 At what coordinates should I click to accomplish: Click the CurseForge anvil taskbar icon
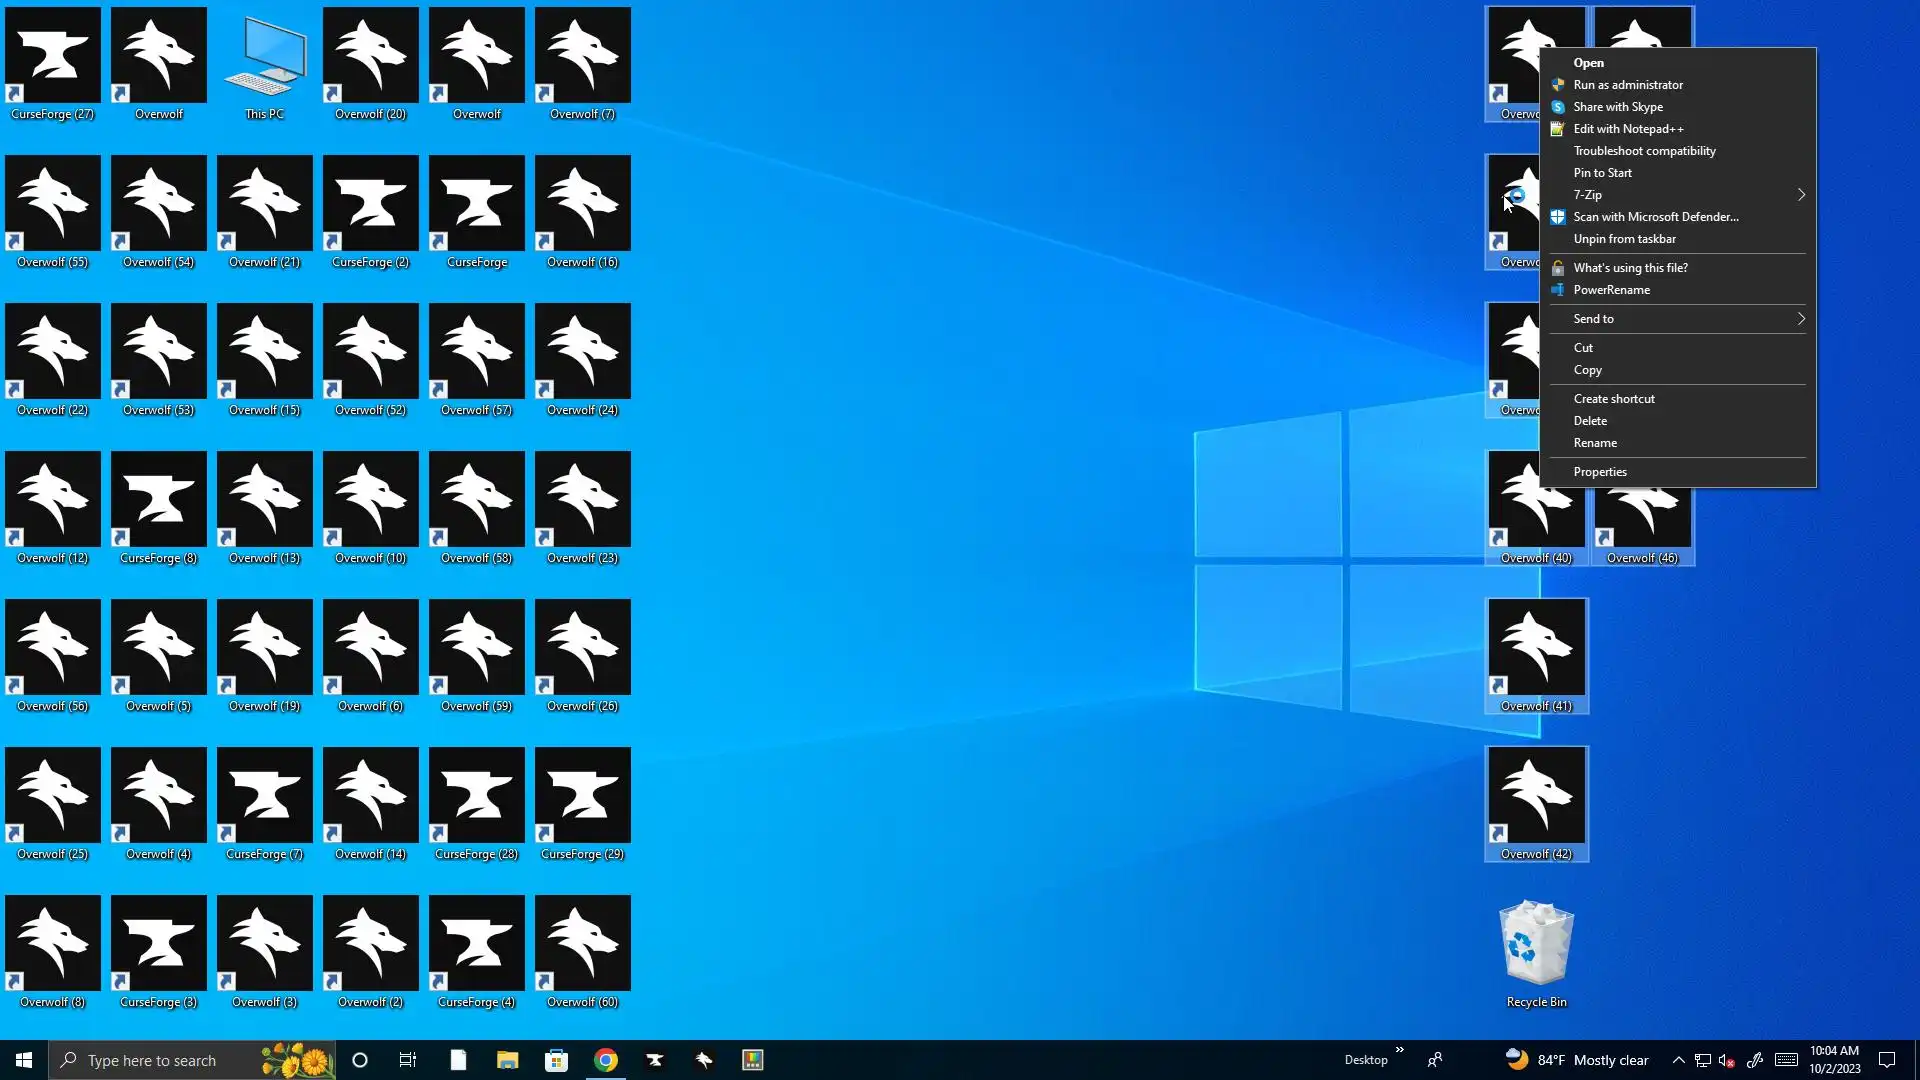click(x=655, y=1060)
